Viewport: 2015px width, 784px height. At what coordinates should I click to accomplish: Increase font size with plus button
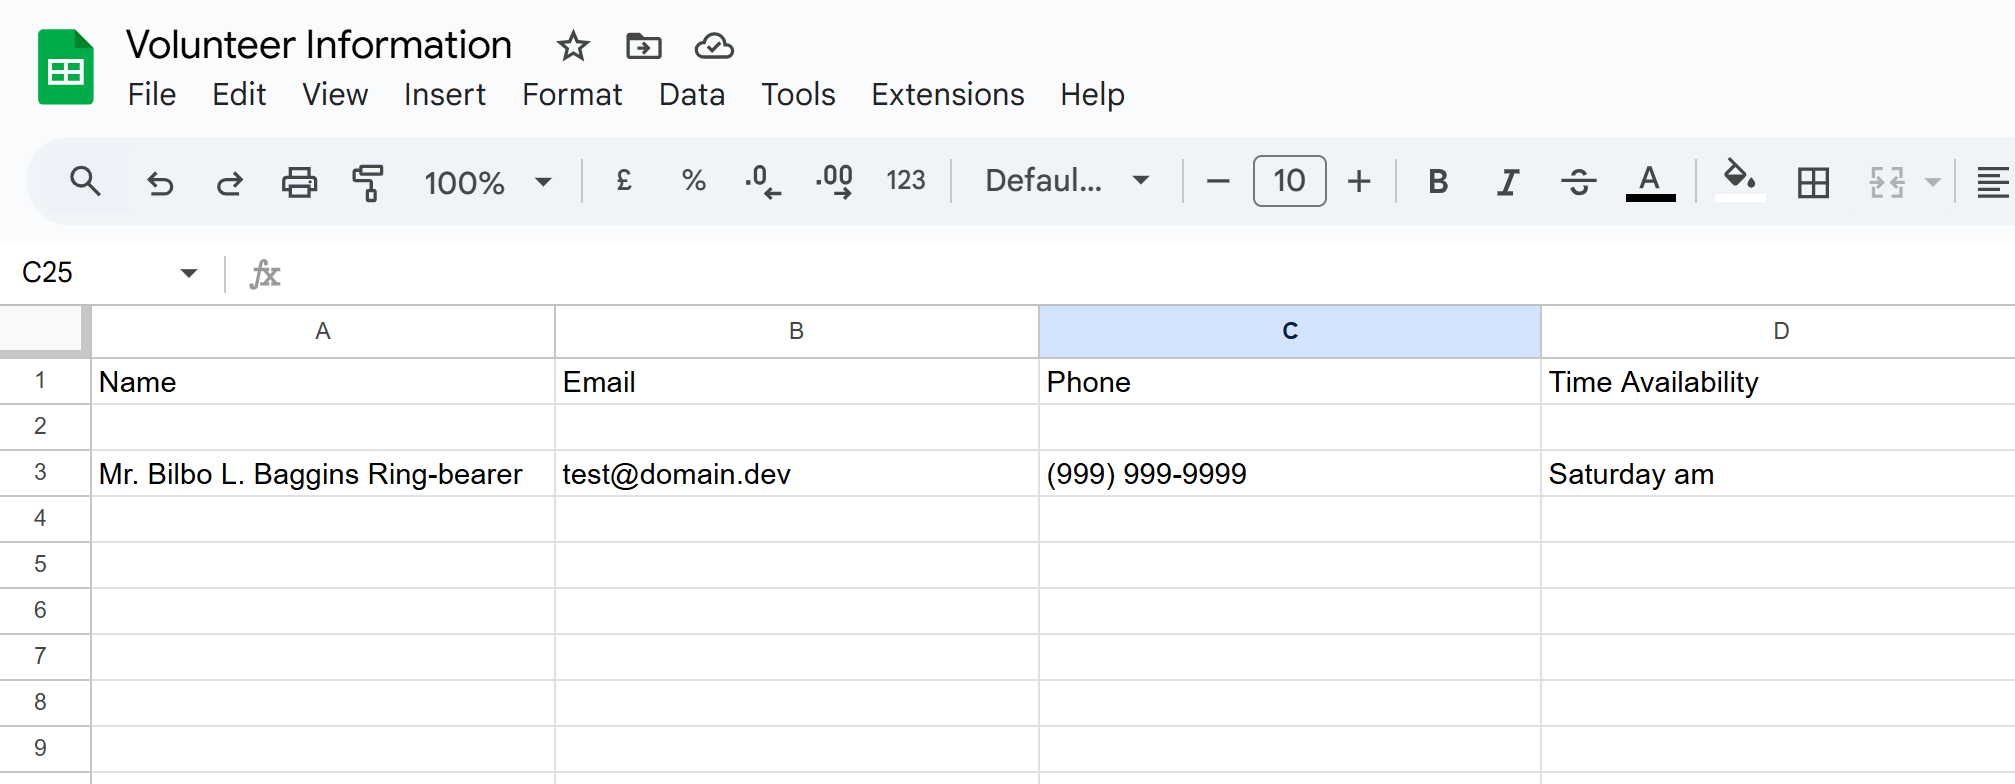pos(1358,181)
